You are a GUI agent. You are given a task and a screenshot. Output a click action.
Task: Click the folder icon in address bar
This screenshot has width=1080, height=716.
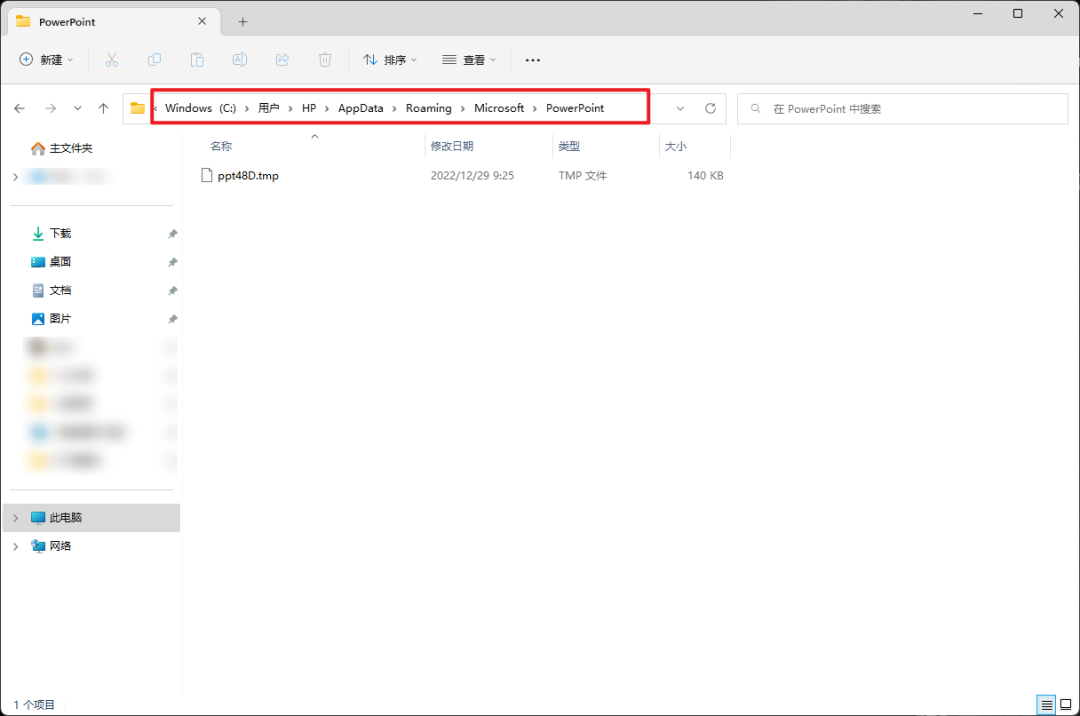pyautogui.click(x=138, y=108)
